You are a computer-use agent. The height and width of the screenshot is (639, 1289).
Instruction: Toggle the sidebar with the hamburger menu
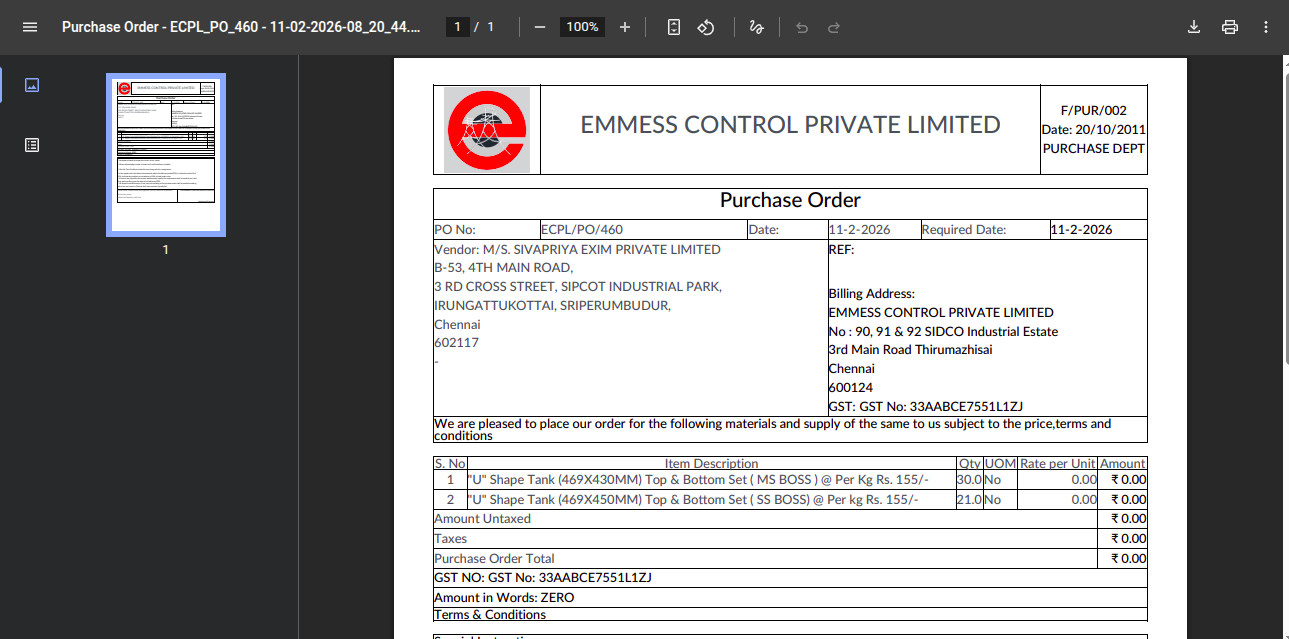(30, 27)
